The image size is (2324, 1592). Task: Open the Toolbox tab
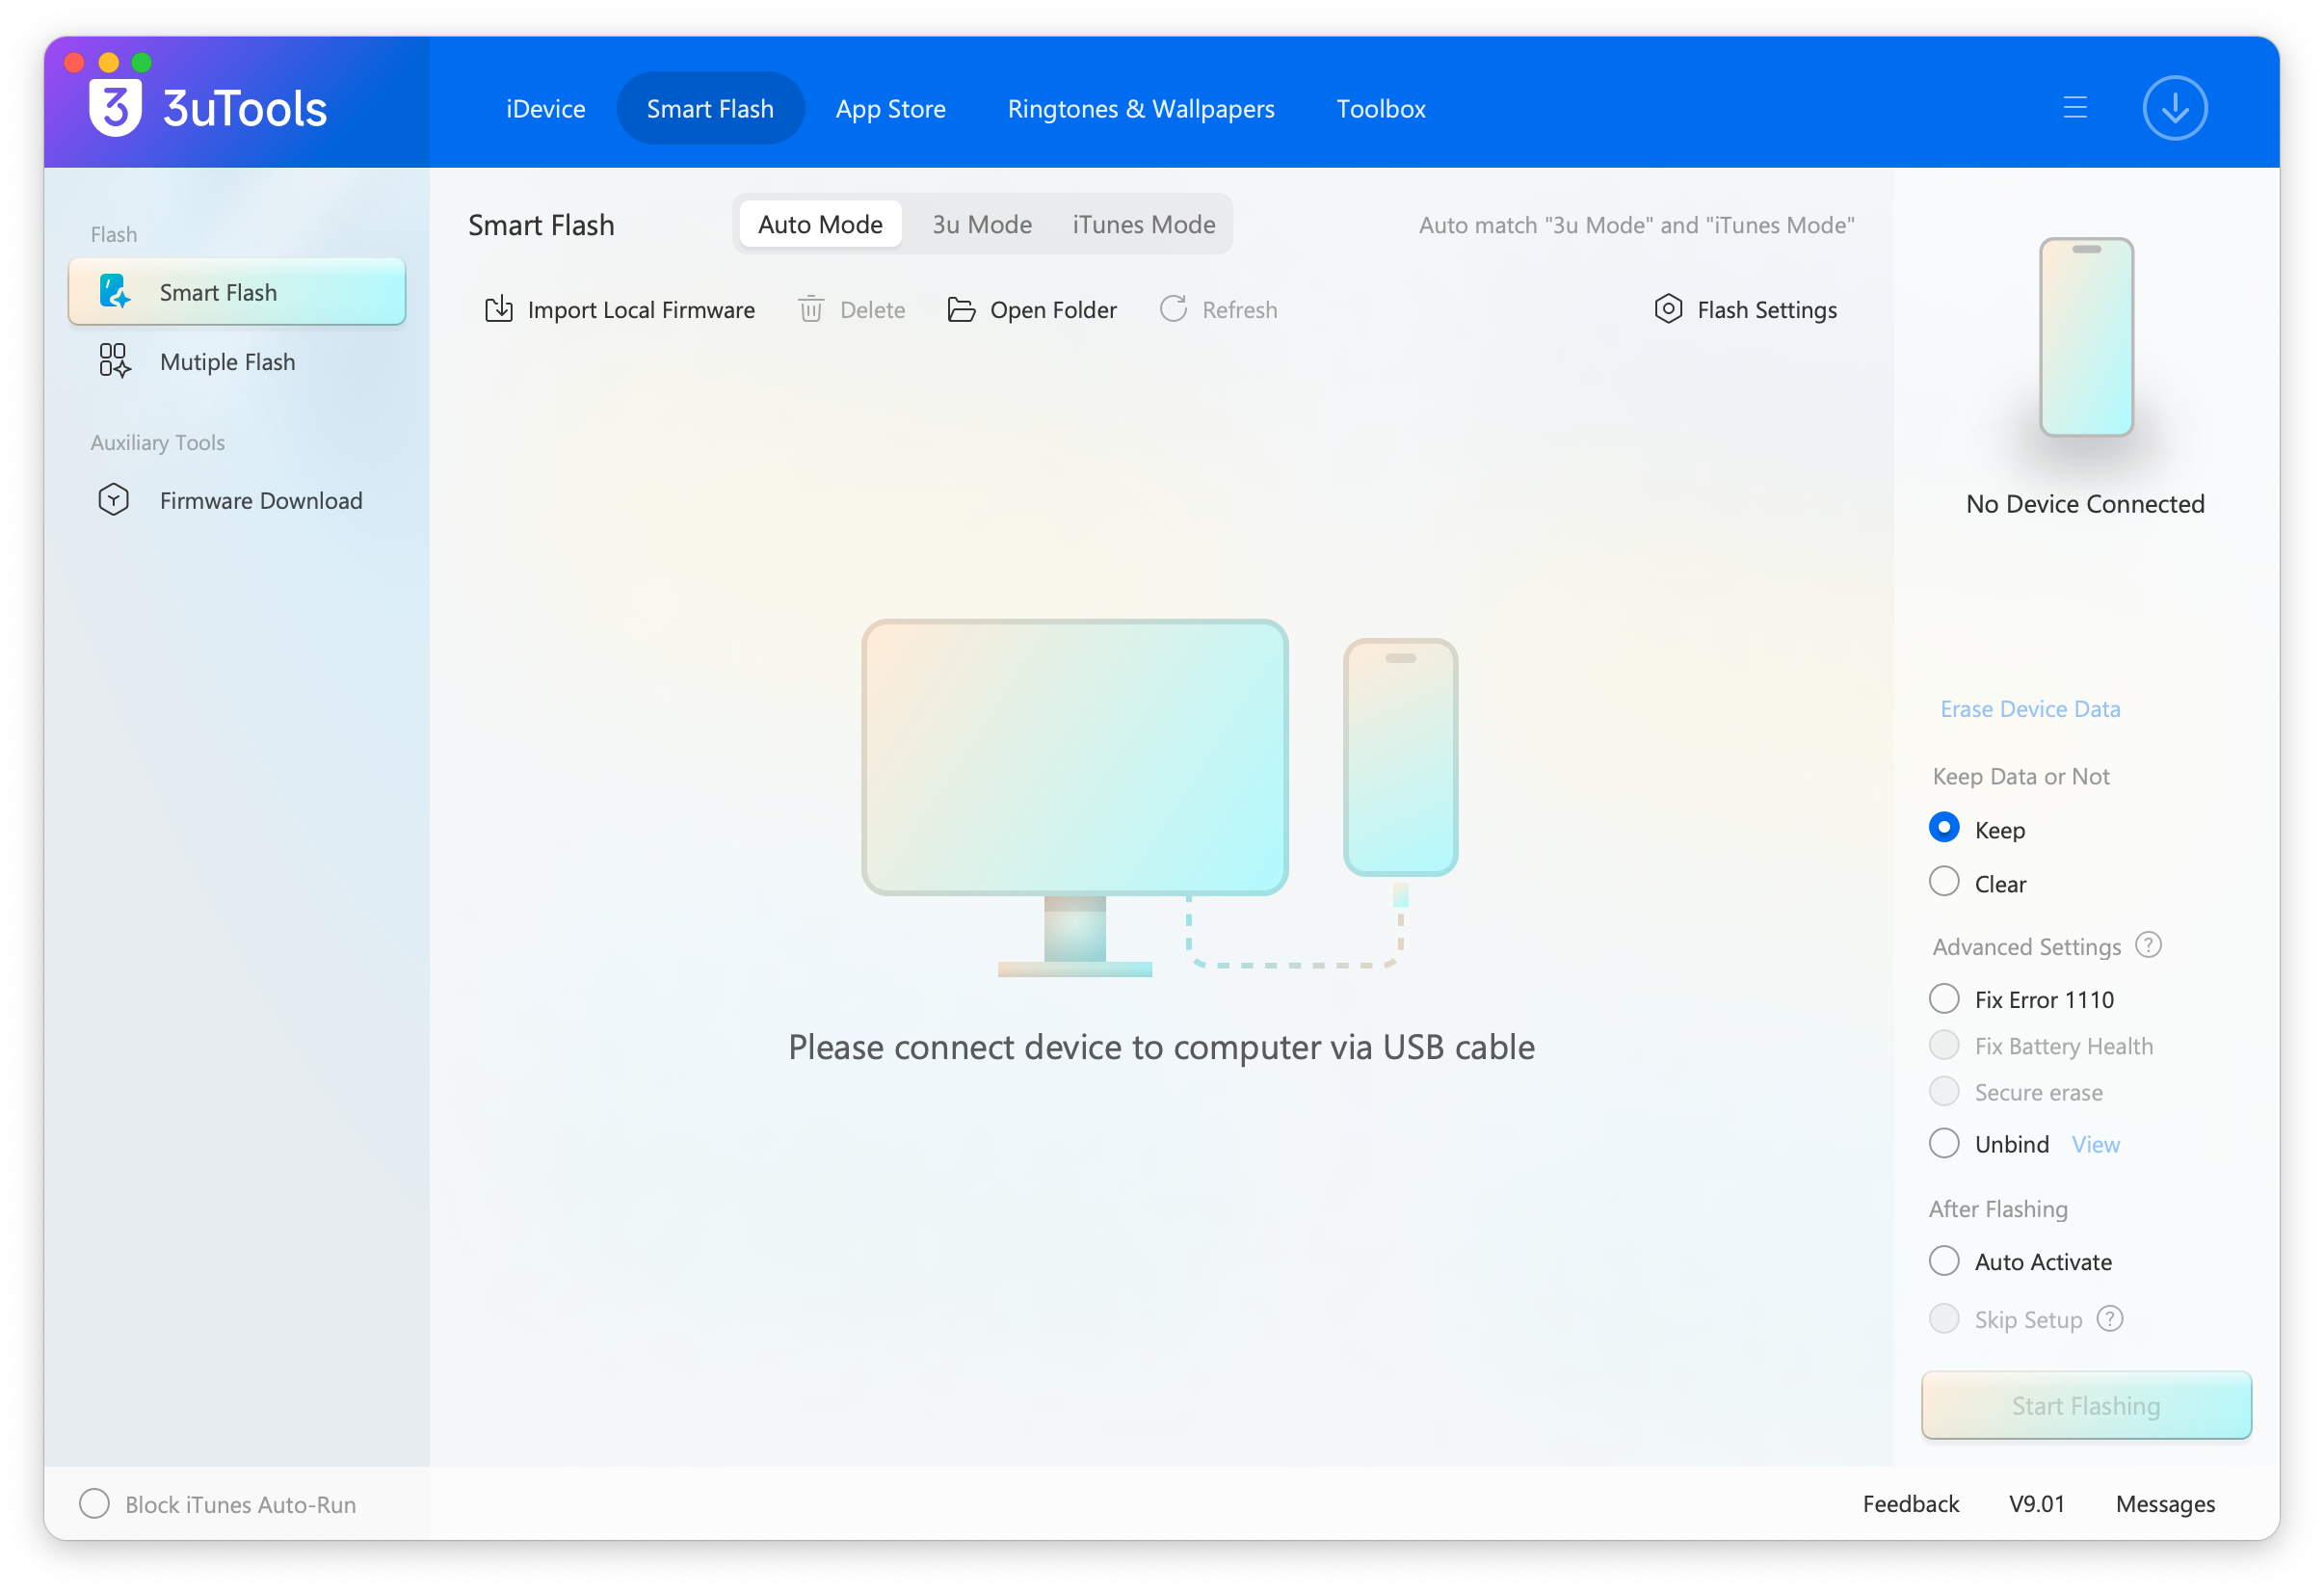(1381, 108)
